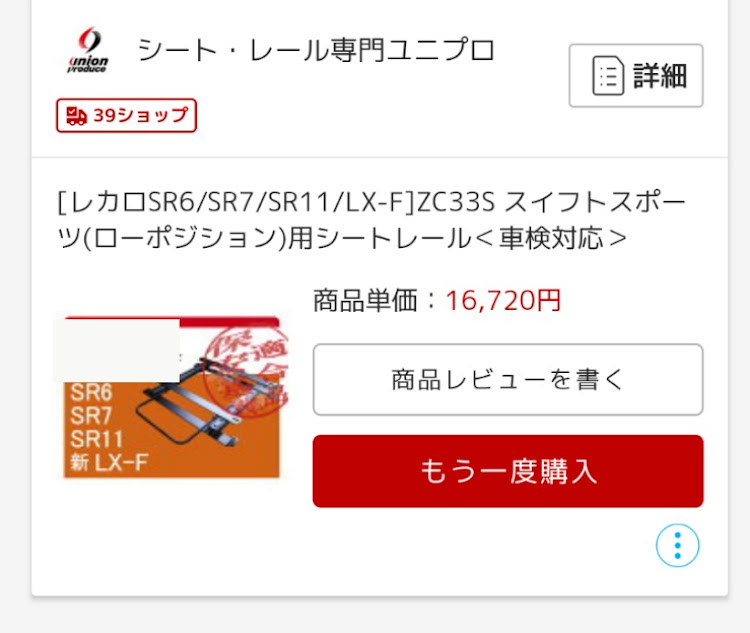Click the red inspection stamp seal on the product image
This screenshot has height=633, width=750.
(x=245, y=367)
